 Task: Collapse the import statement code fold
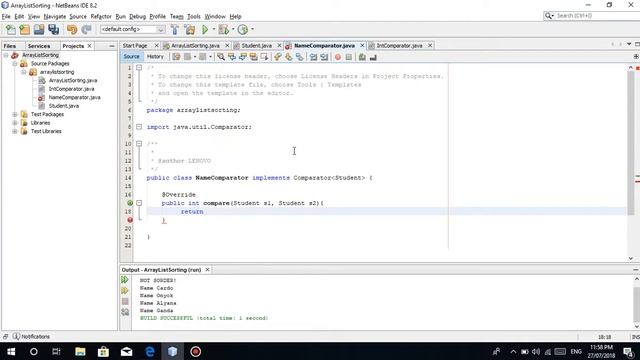[139, 127]
